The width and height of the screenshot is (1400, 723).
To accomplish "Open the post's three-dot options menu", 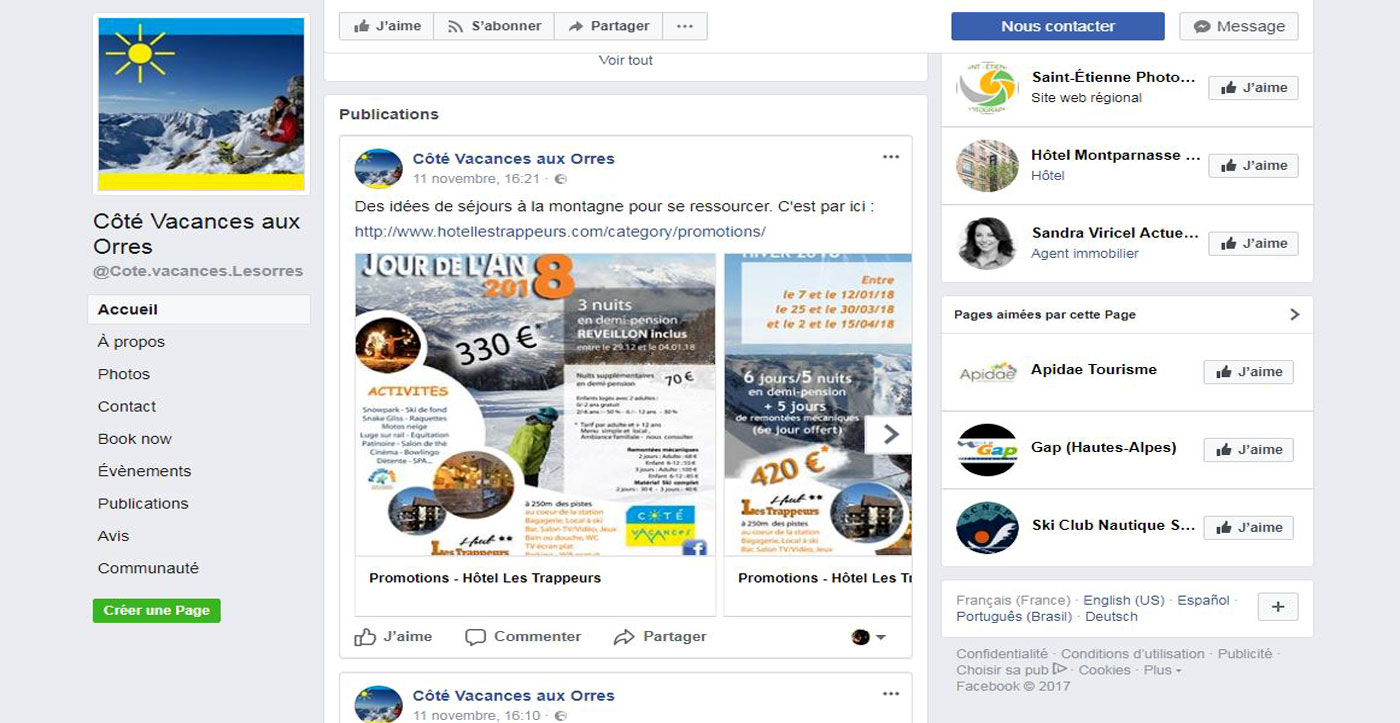I will (890, 157).
